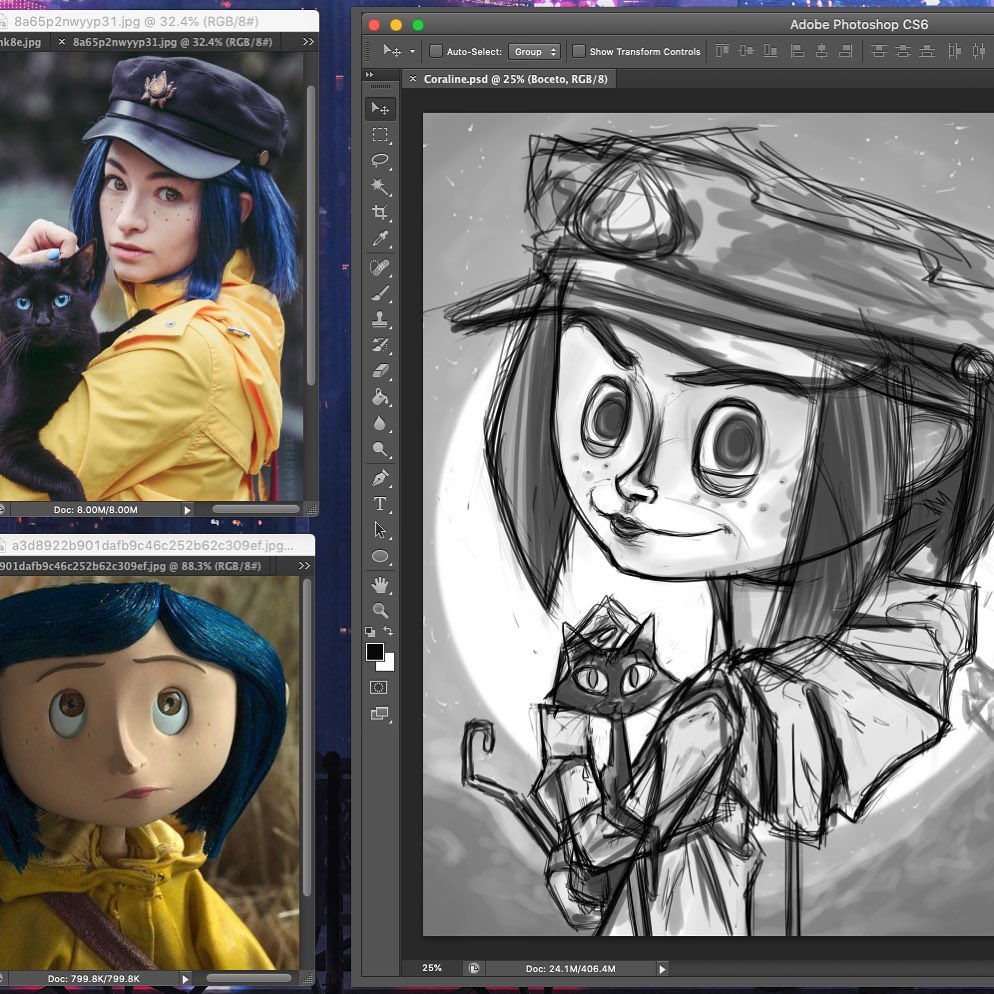The image size is (994, 994).
Task: Select the 8a65p2nwyyp31.jpg @ 32.4% tab
Action: pyautogui.click(x=172, y=42)
